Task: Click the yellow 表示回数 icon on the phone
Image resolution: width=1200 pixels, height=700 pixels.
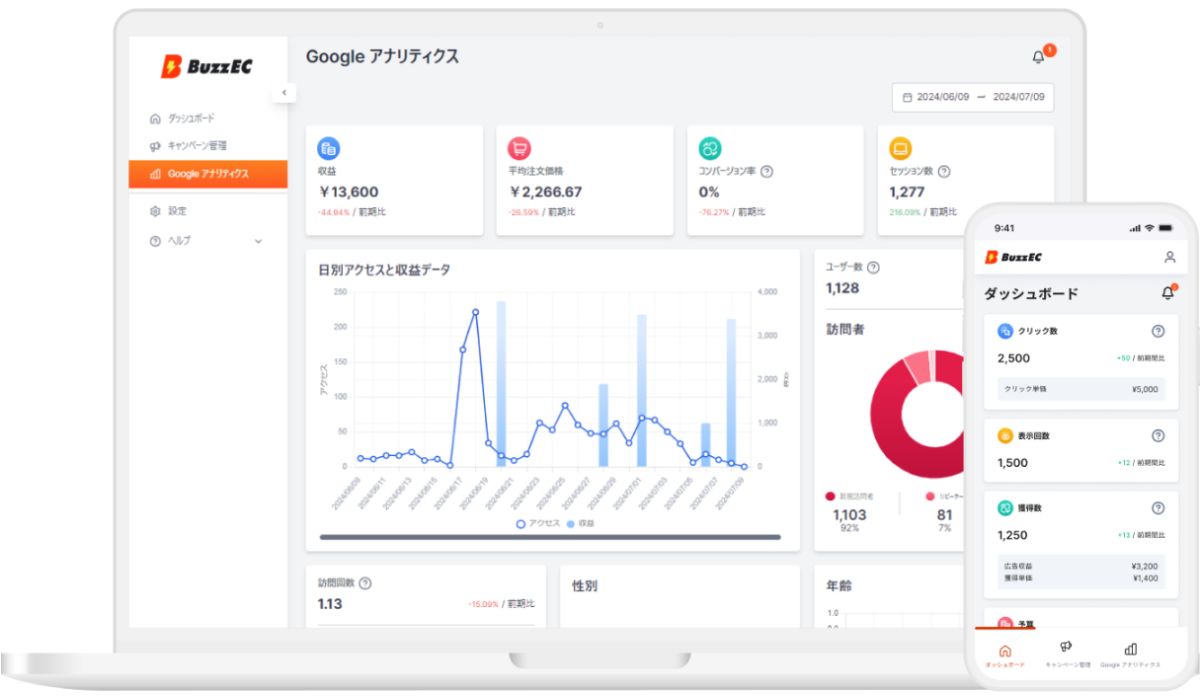Action: [1005, 436]
